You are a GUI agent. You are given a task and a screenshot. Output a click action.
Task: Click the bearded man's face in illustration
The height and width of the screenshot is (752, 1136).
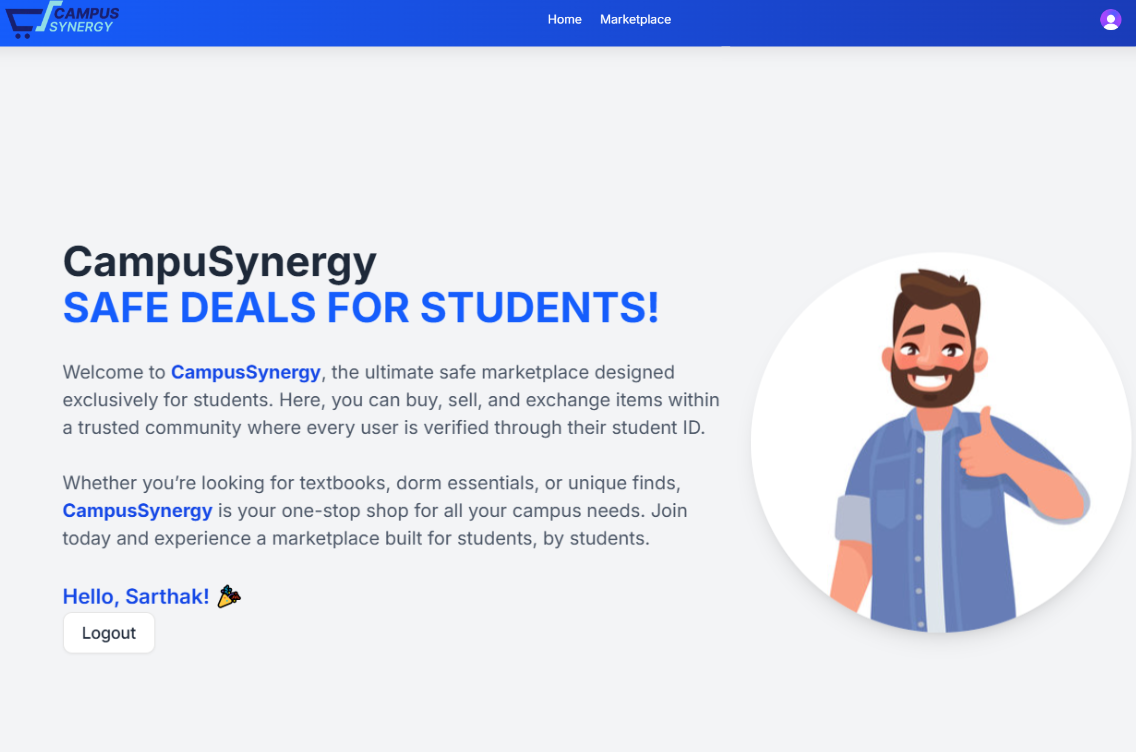coord(934,348)
